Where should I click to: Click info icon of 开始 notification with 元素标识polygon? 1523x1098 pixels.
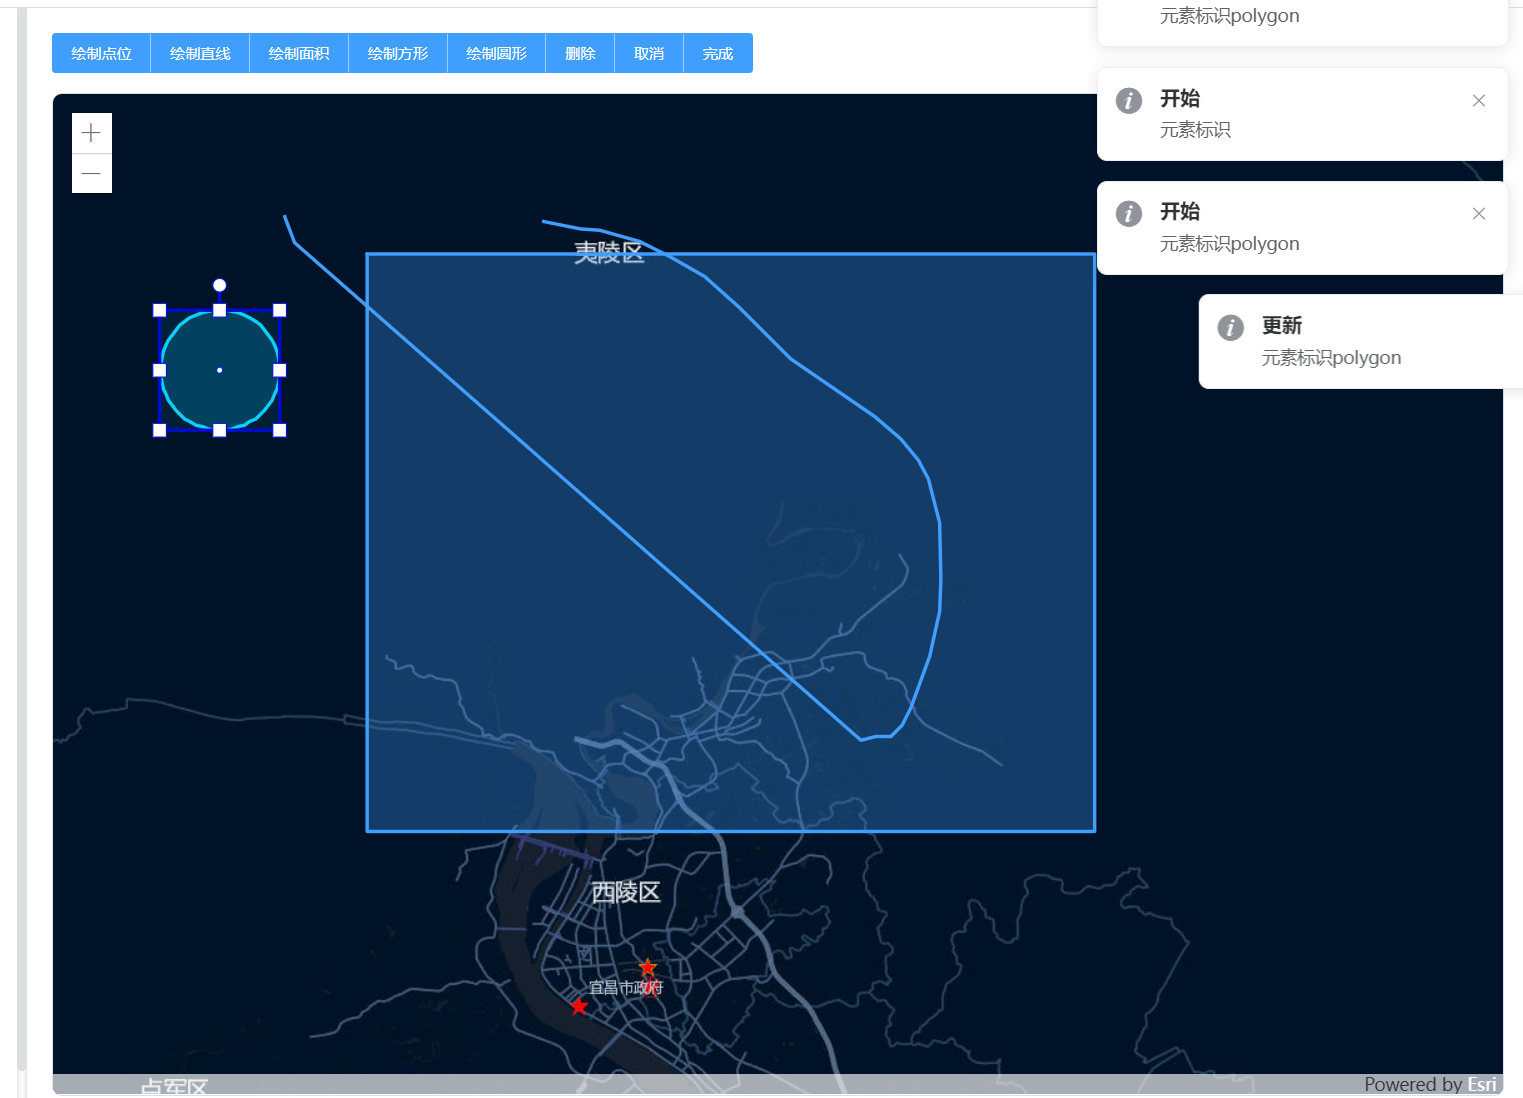(x=1129, y=213)
